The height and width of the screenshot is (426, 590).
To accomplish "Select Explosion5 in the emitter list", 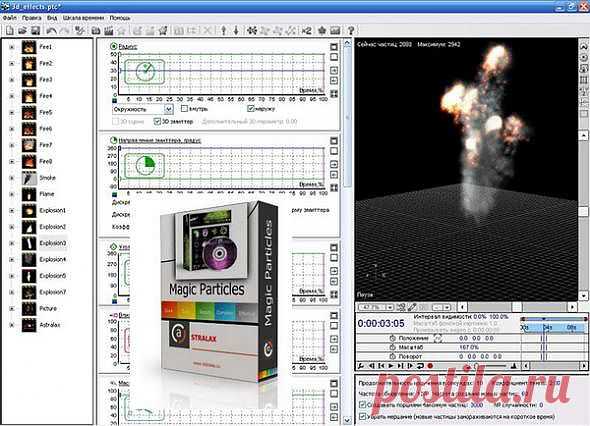I will click(x=53, y=276).
